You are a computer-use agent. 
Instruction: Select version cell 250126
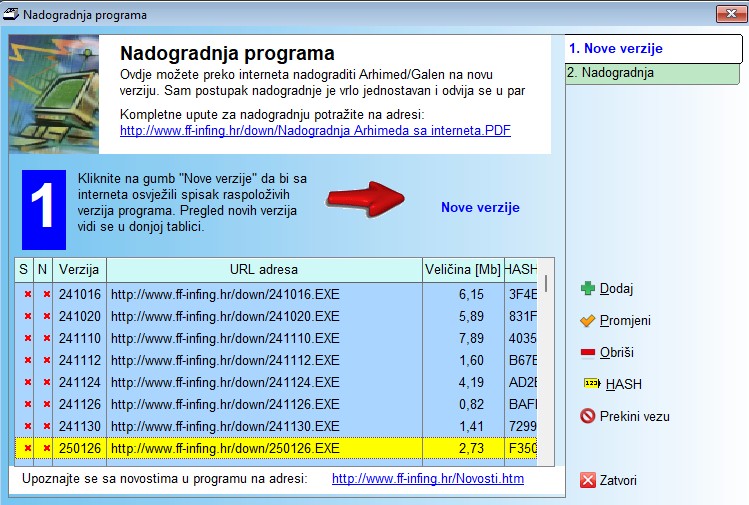(x=79, y=448)
